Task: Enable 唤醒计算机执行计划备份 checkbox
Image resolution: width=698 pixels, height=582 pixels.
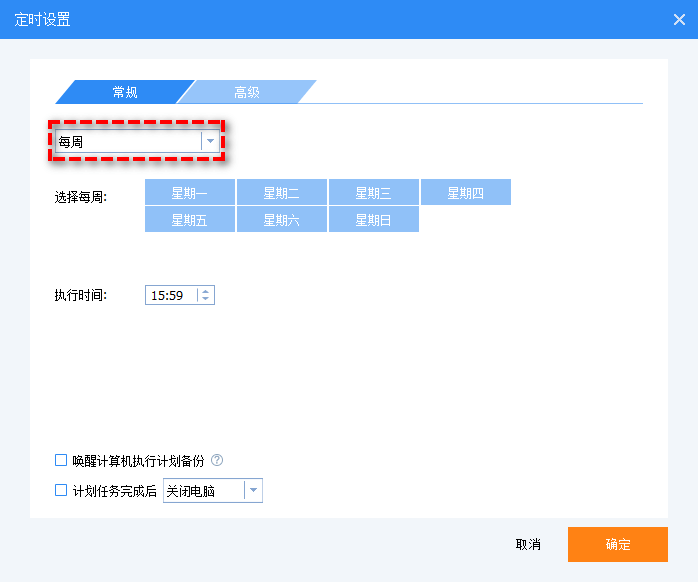Action: [61, 461]
